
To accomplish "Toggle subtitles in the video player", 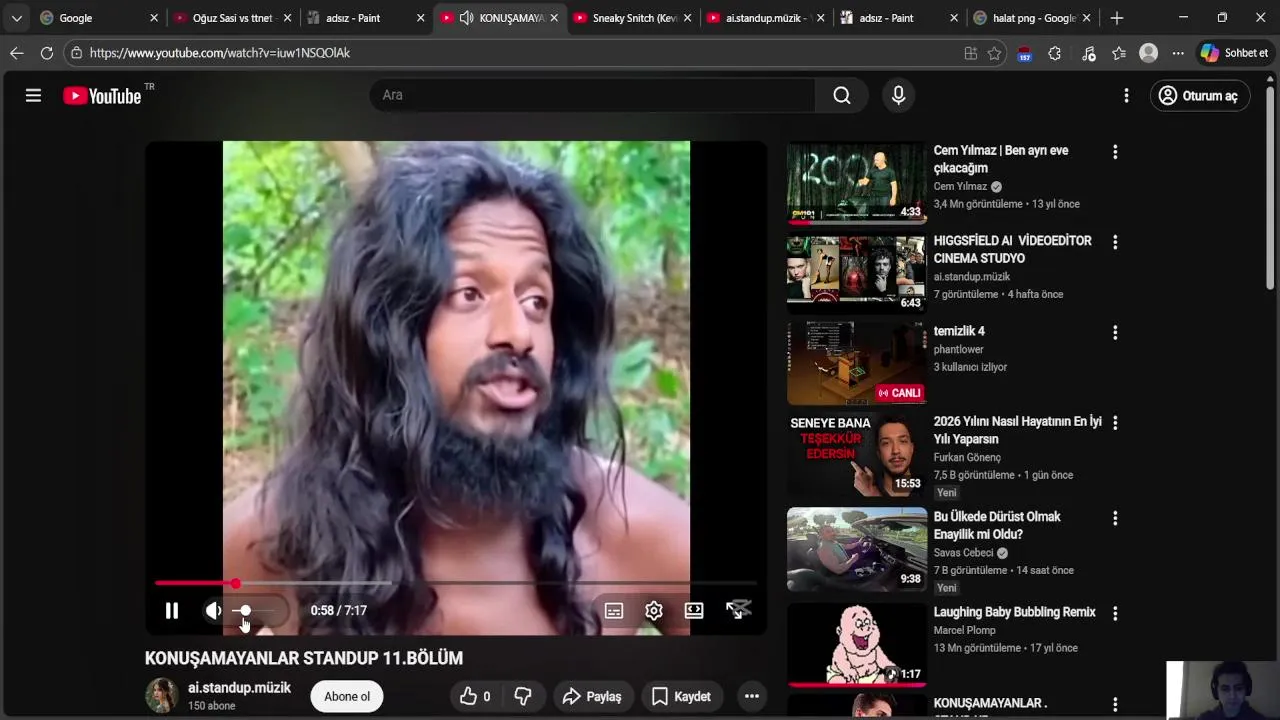I will 614,611.
